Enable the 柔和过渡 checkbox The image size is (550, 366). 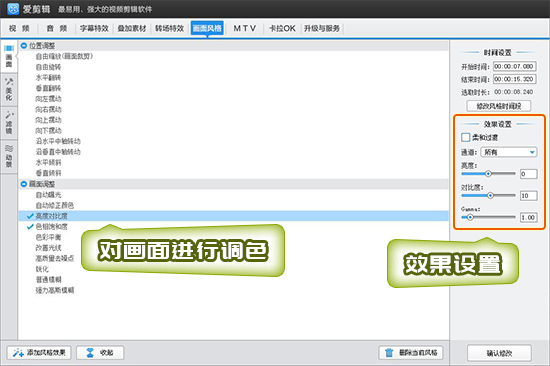coord(465,137)
